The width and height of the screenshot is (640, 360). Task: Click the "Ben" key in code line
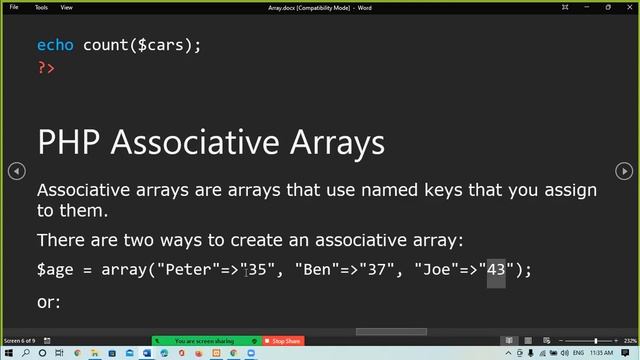click(316, 269)
